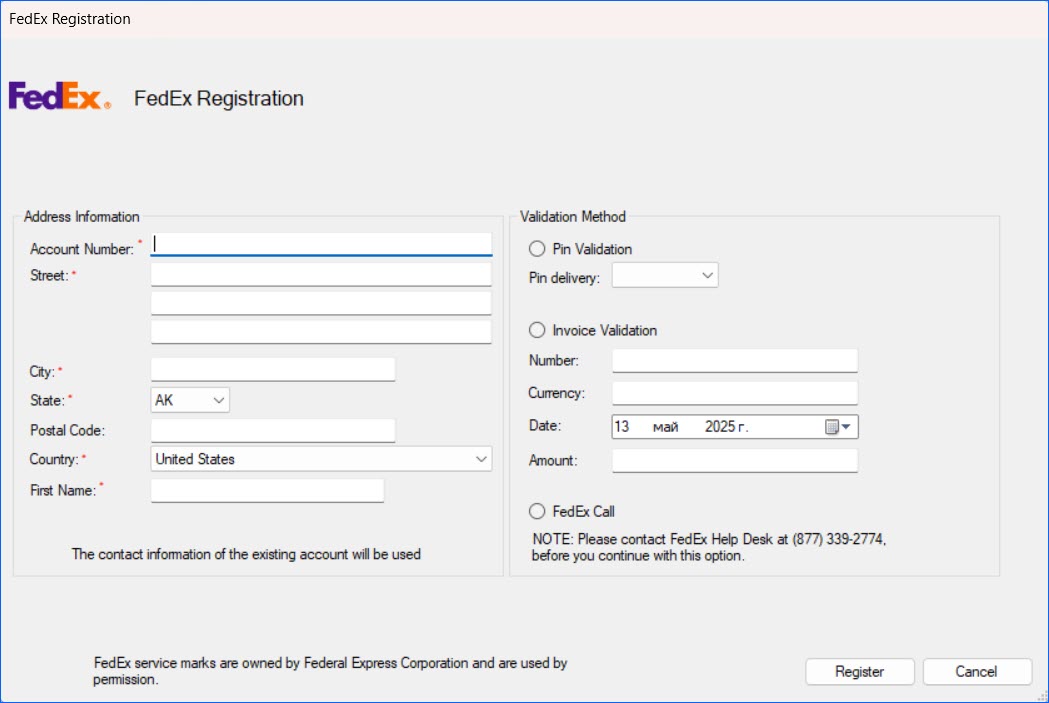Select the month 'май' in Date field
The width and height of the screenshot is (1049, 703).
coord(665,427)
